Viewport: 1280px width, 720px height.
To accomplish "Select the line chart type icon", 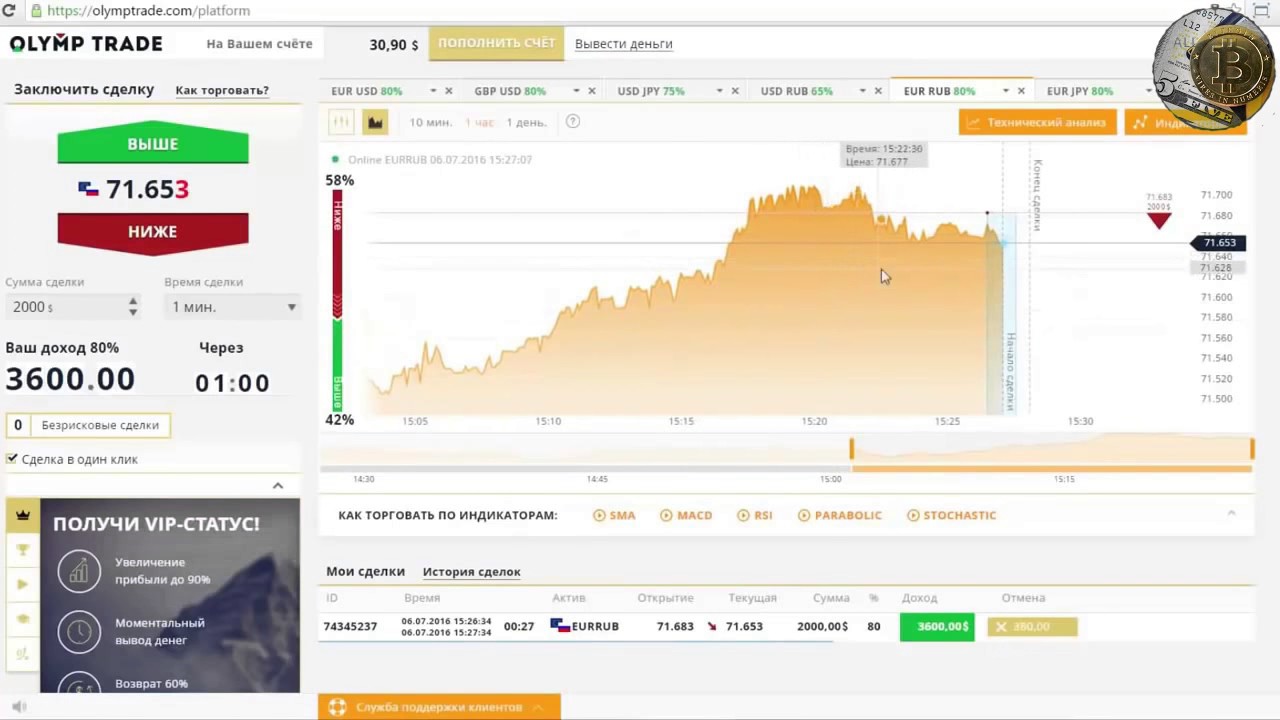I will point(341,122).
